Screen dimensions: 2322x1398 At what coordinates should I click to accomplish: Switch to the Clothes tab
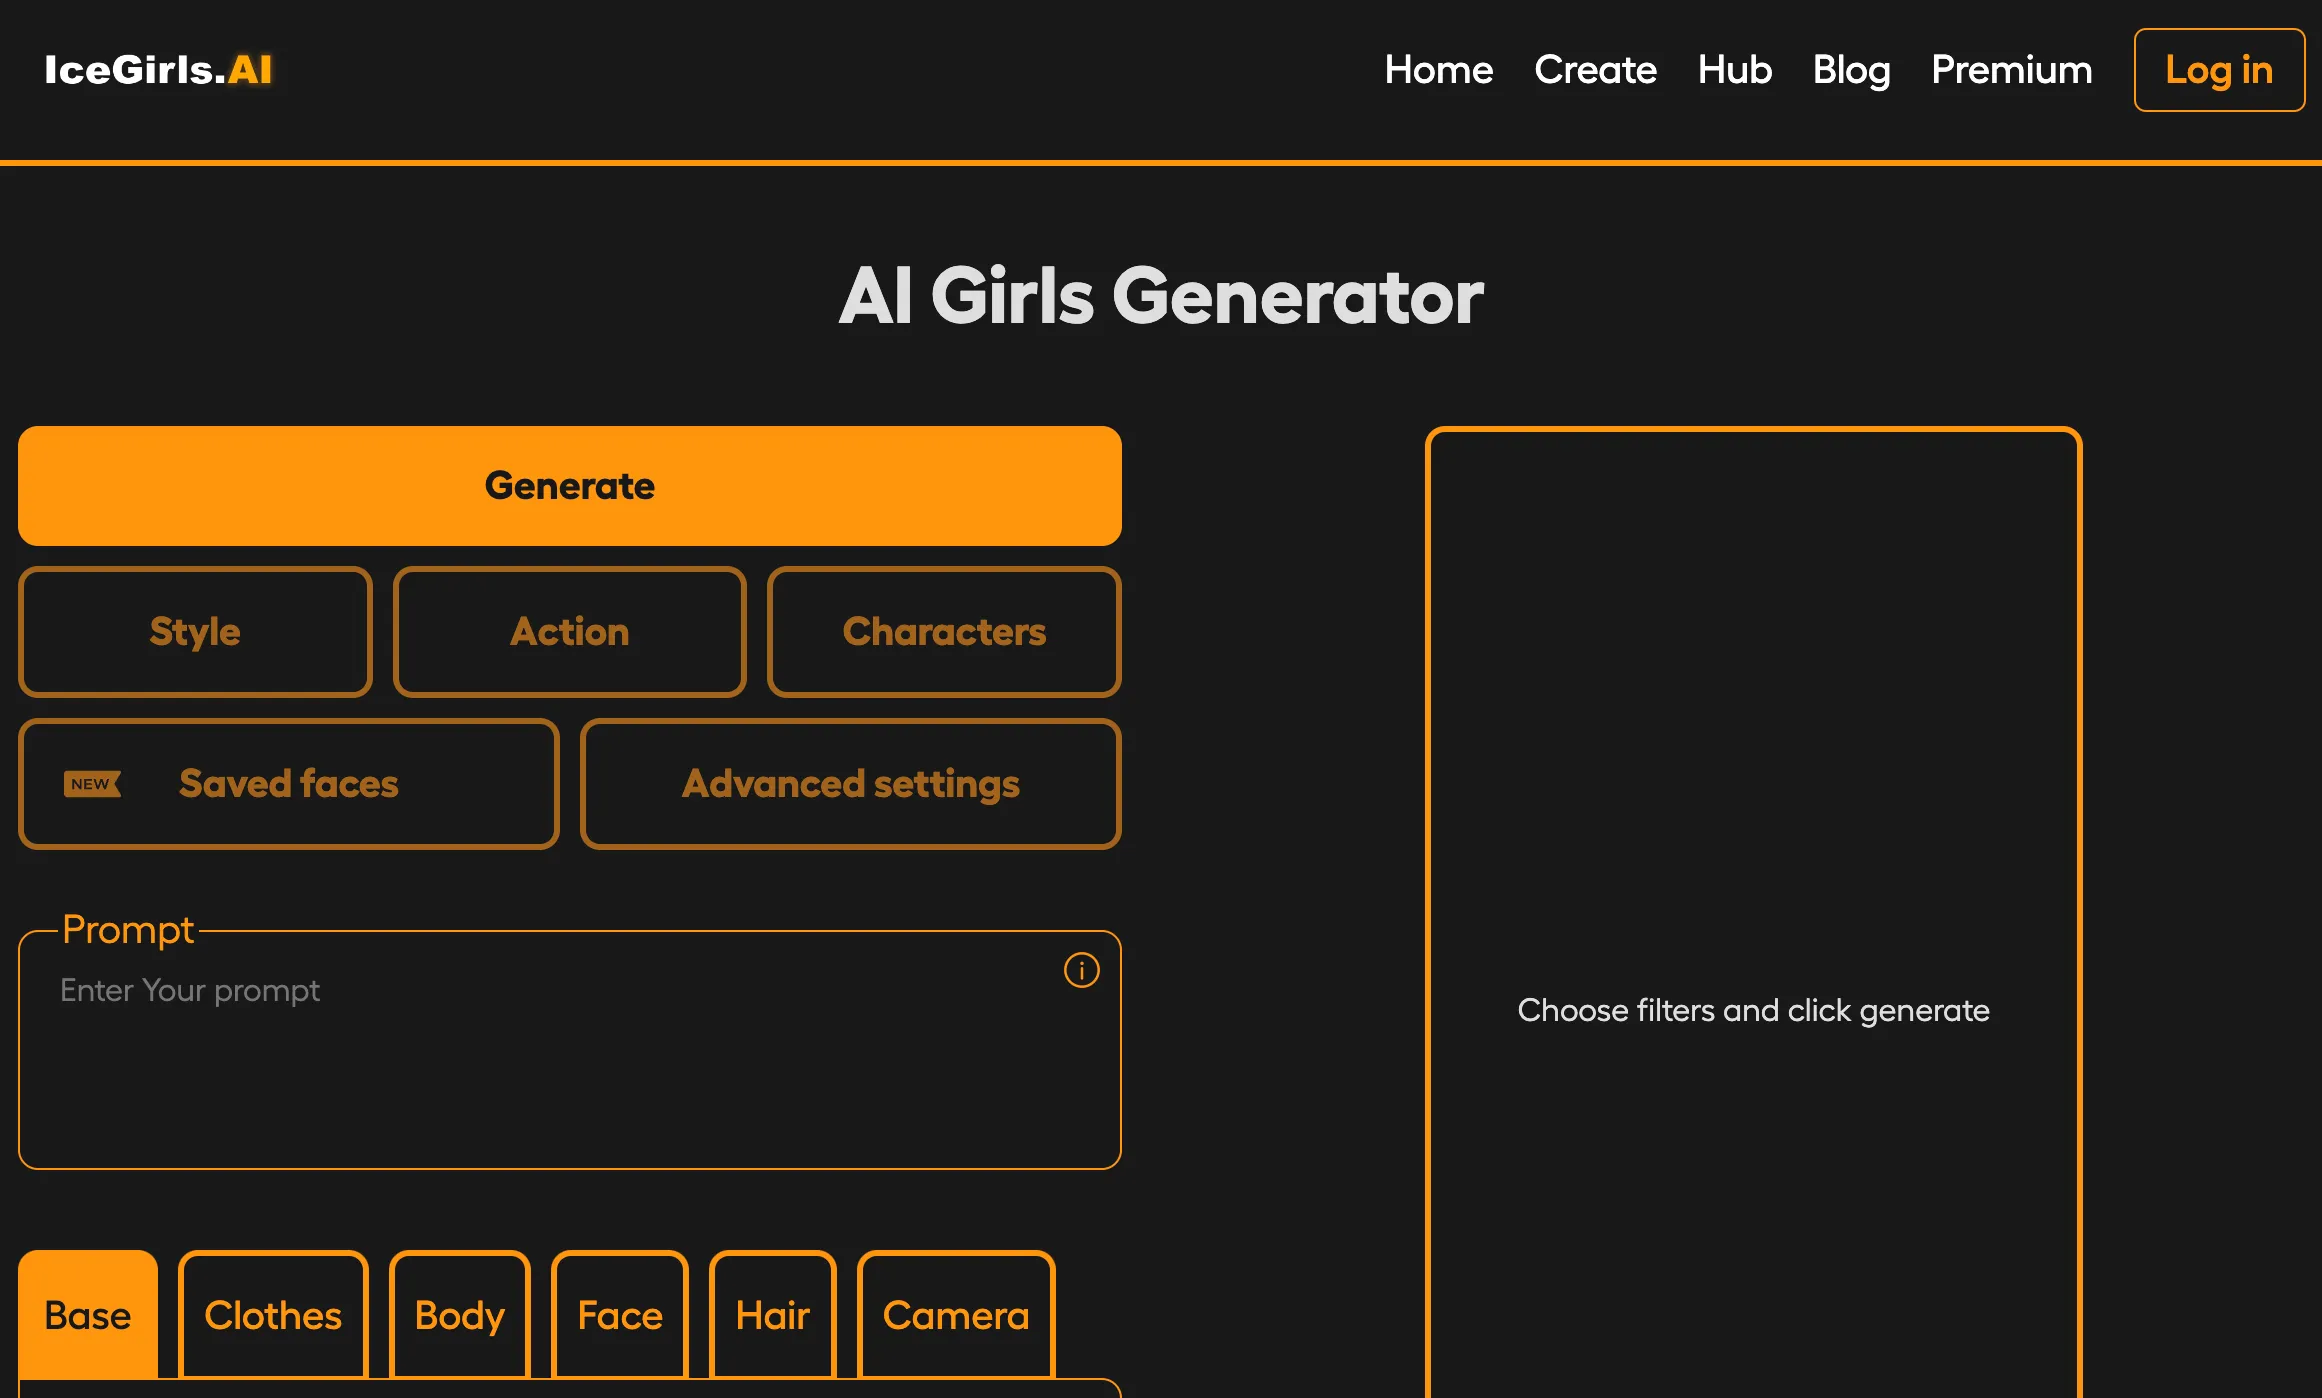pos(273,1315)
